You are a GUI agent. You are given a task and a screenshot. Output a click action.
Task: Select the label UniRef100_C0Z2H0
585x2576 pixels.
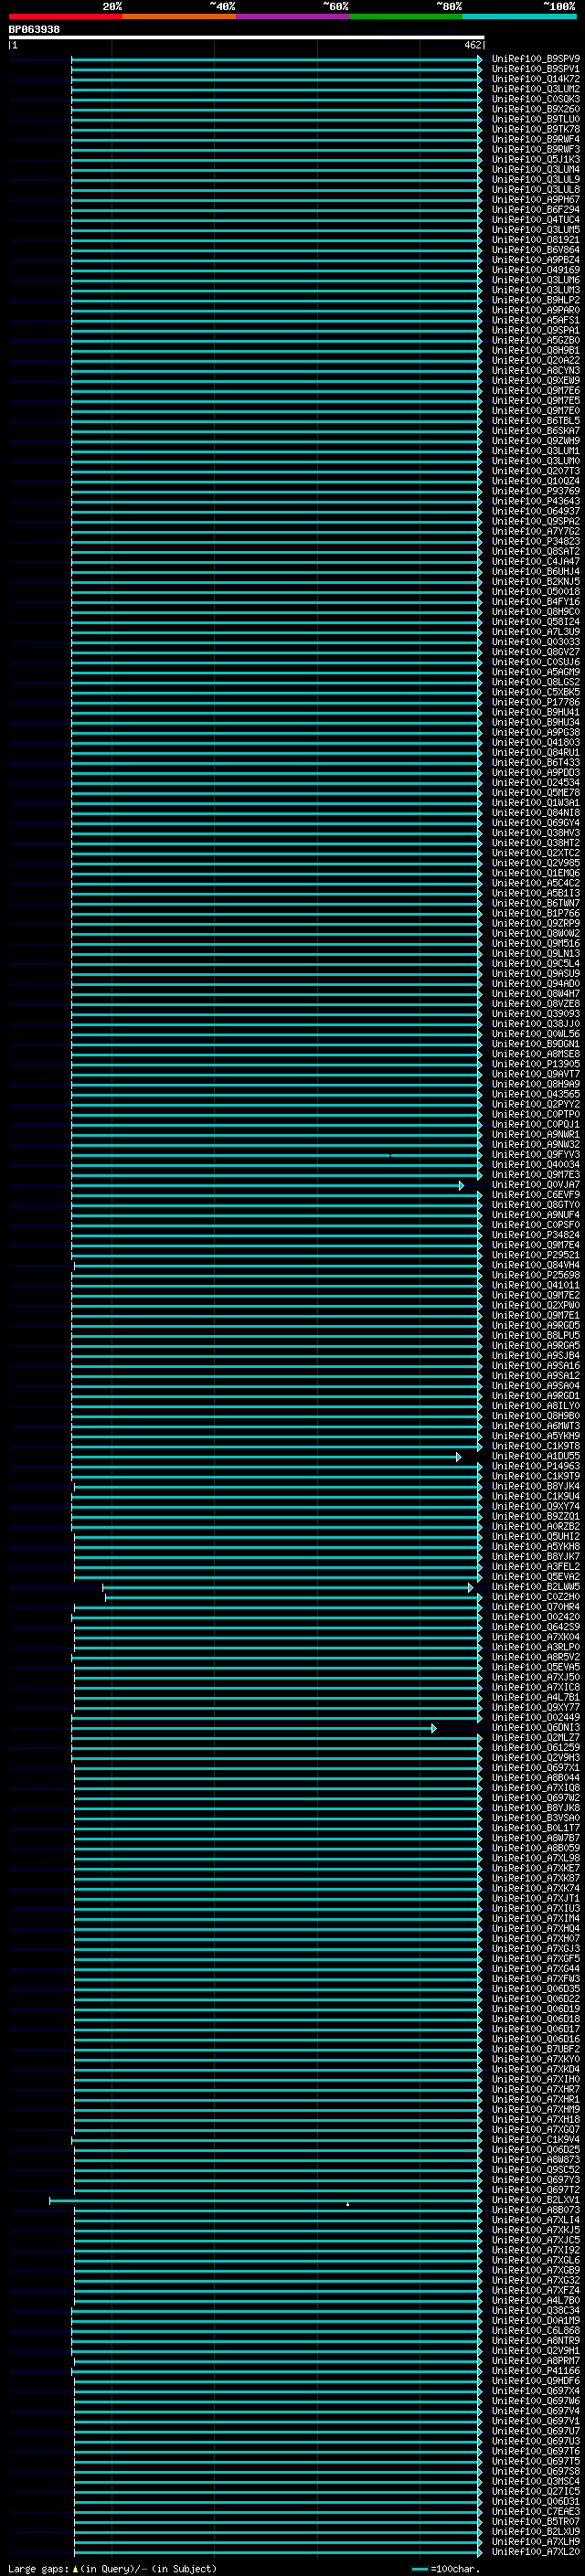pyautogui.click(x=535, y=1597)
